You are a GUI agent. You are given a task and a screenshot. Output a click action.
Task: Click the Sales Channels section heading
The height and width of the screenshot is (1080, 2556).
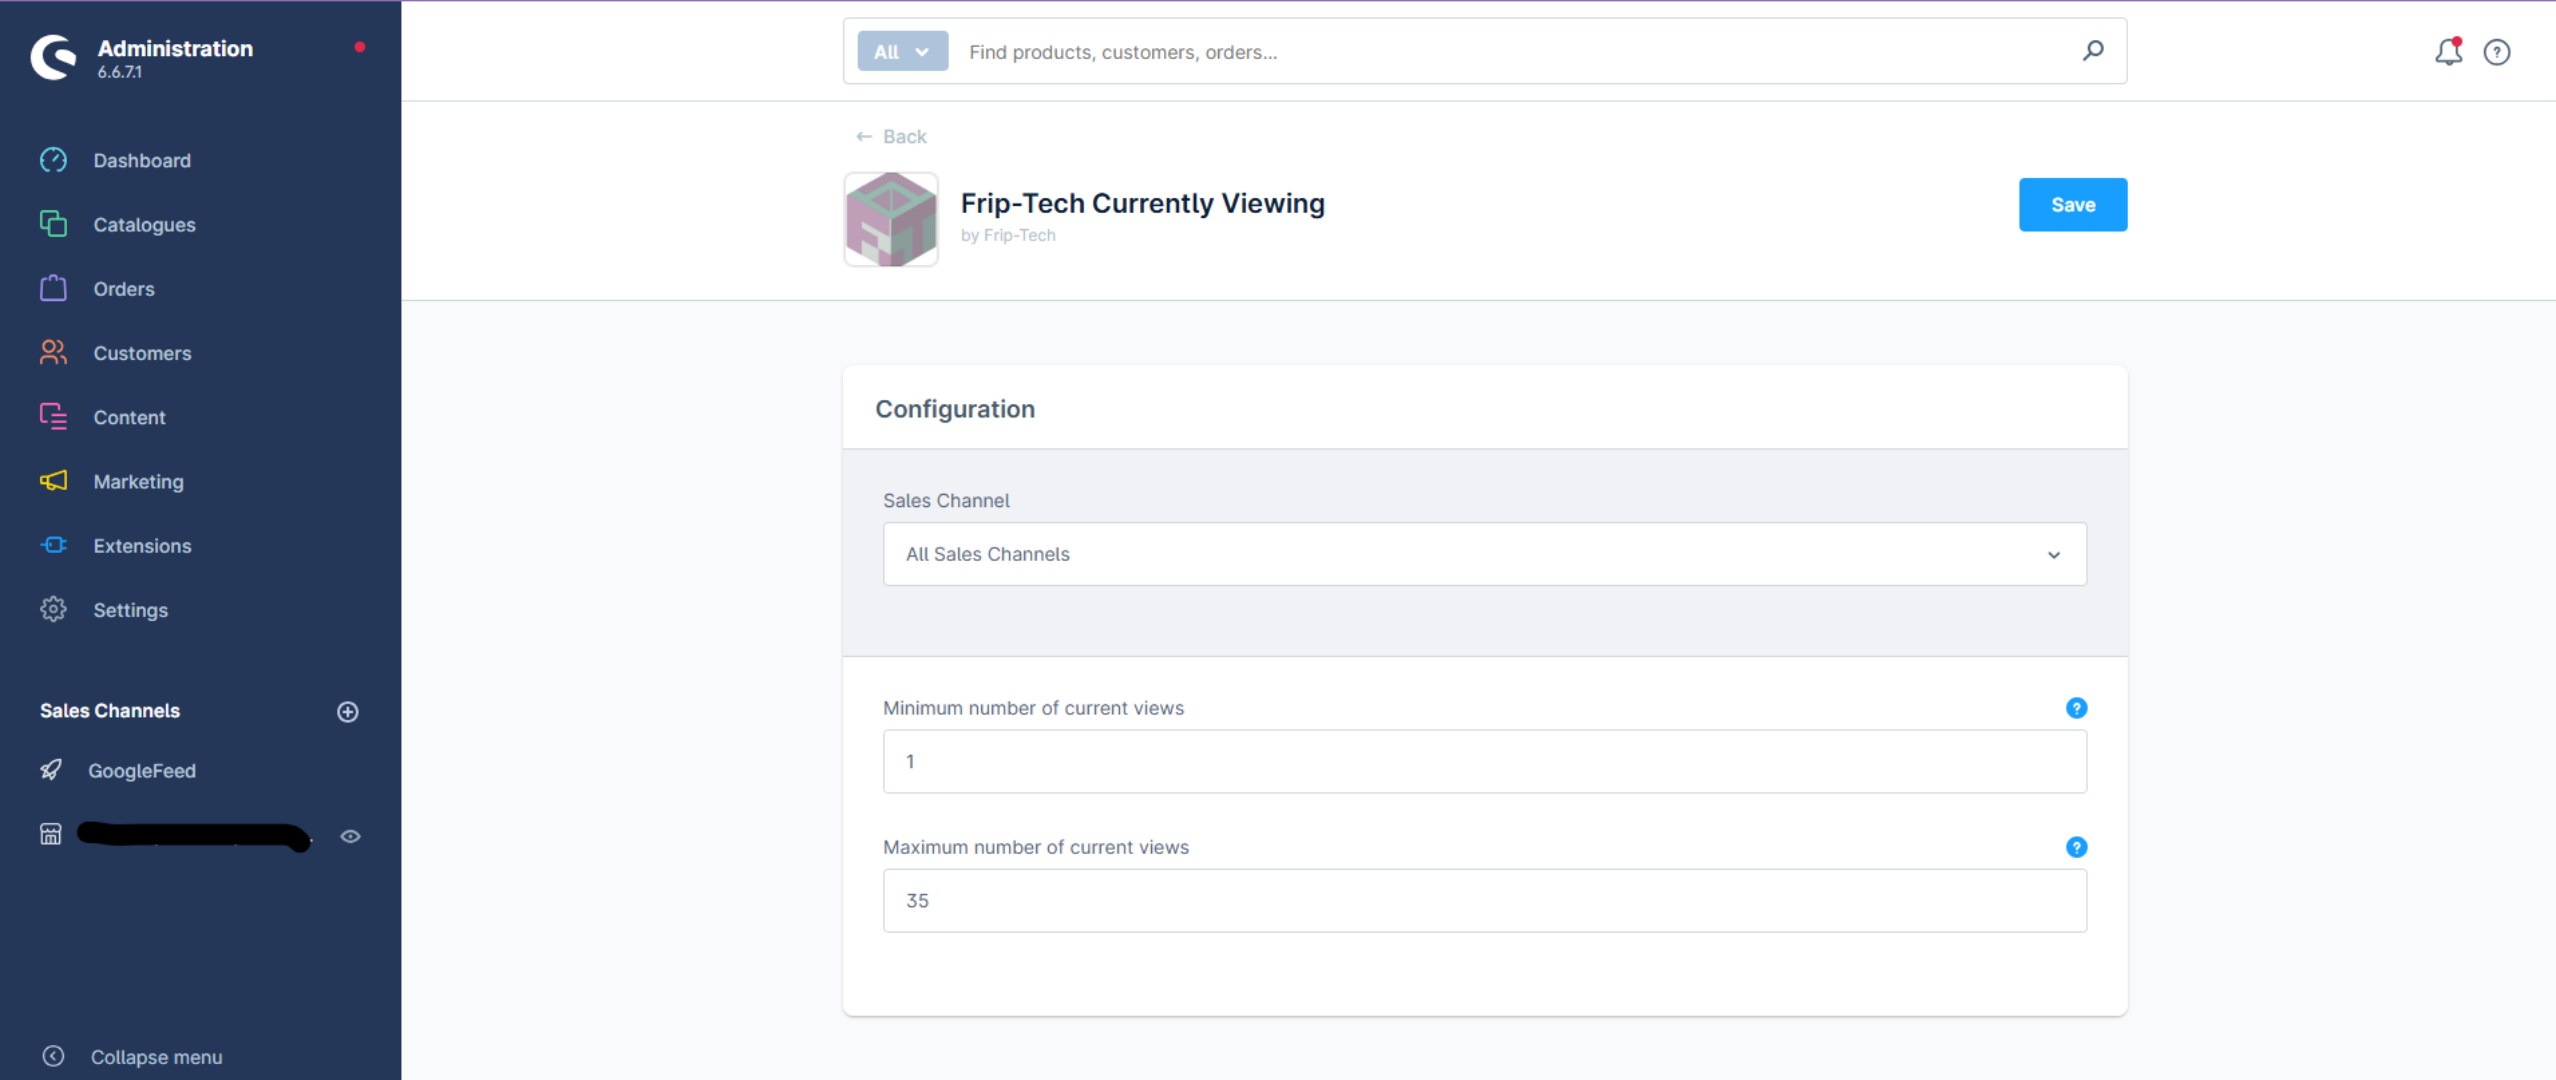click(110, 710)
